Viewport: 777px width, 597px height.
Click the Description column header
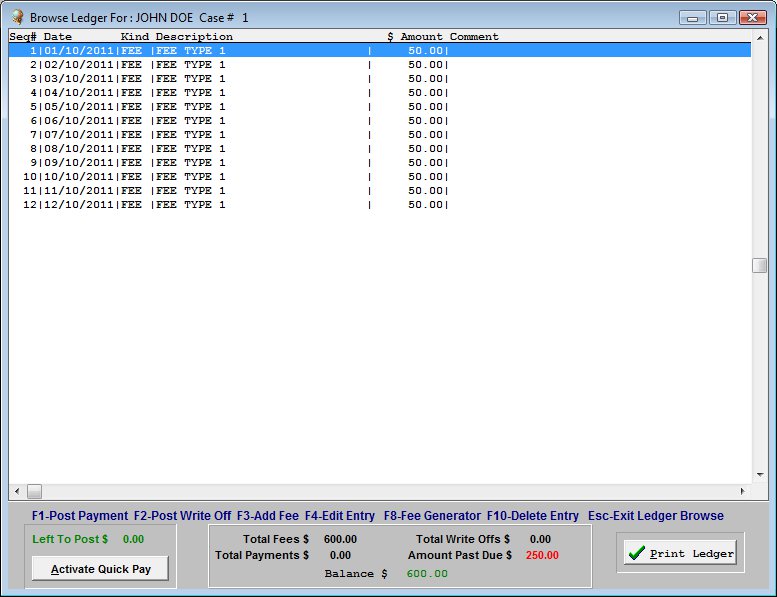194,37
